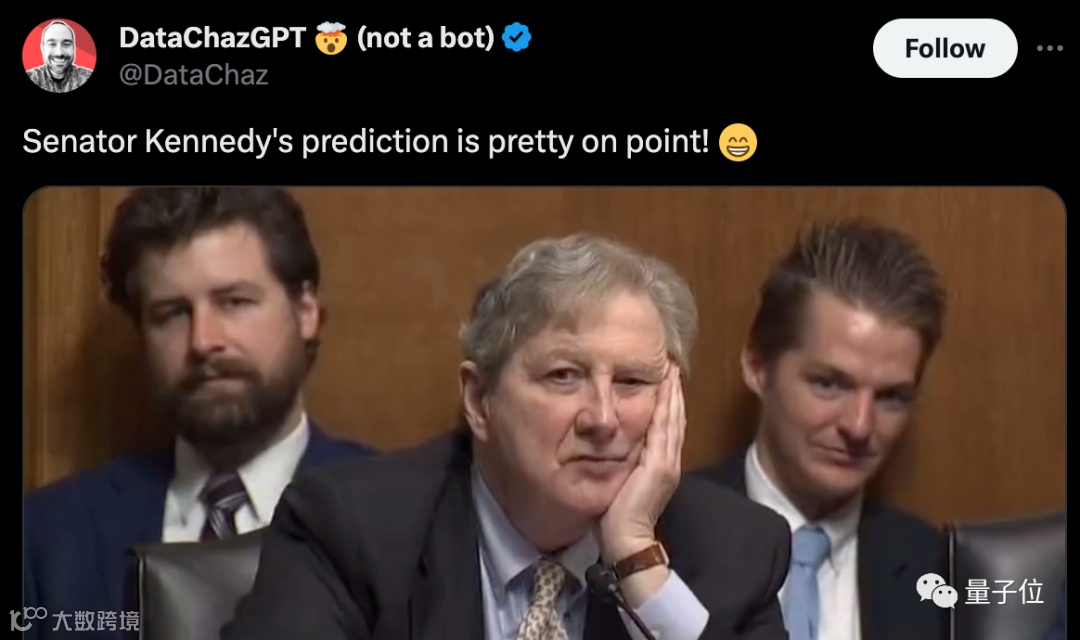Click the leopard print necktie

point(544,598)
